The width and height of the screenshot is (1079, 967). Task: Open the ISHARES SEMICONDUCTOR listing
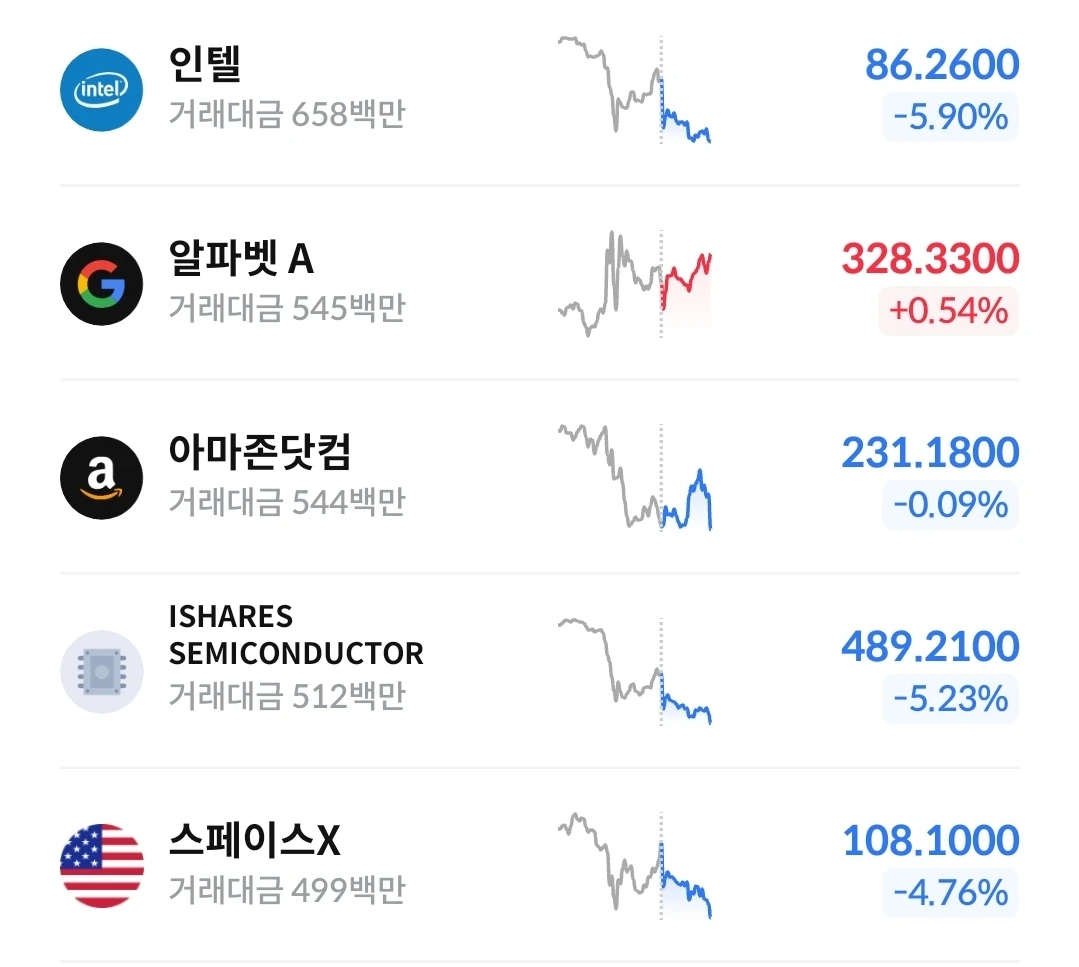(x=540, y=672)
